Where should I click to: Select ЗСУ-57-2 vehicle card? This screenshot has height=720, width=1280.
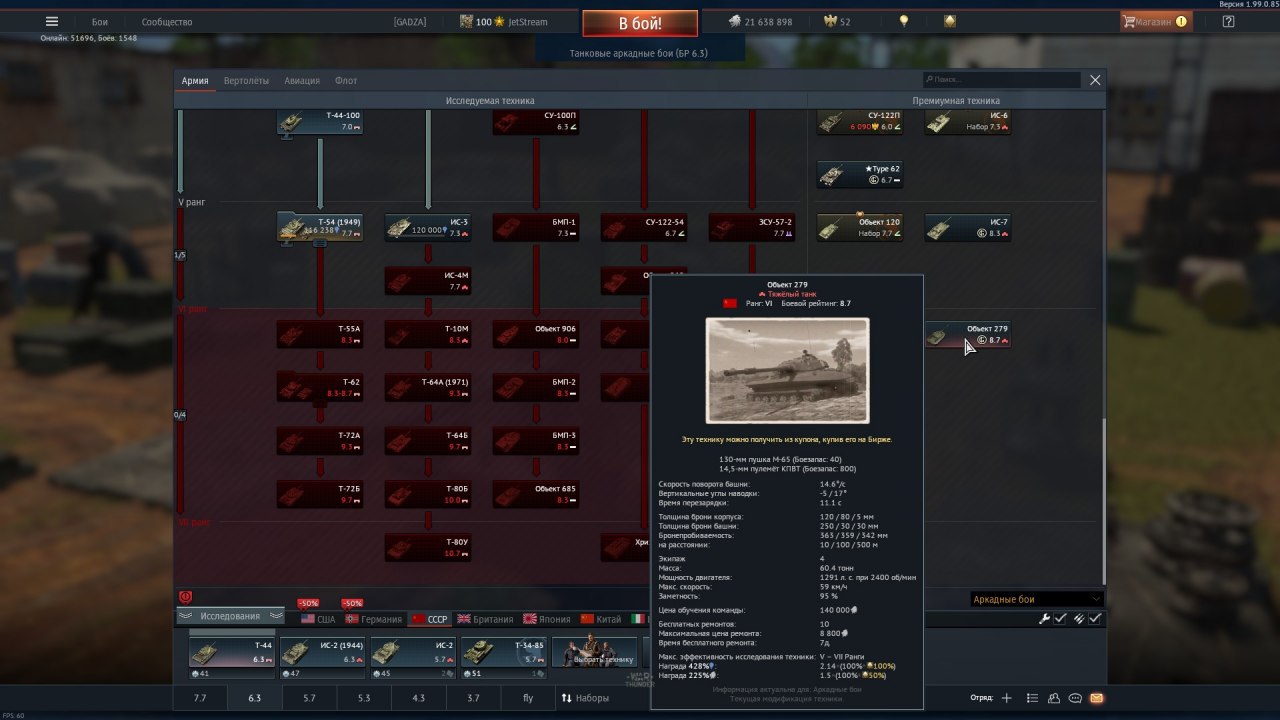tap(752, 227)
